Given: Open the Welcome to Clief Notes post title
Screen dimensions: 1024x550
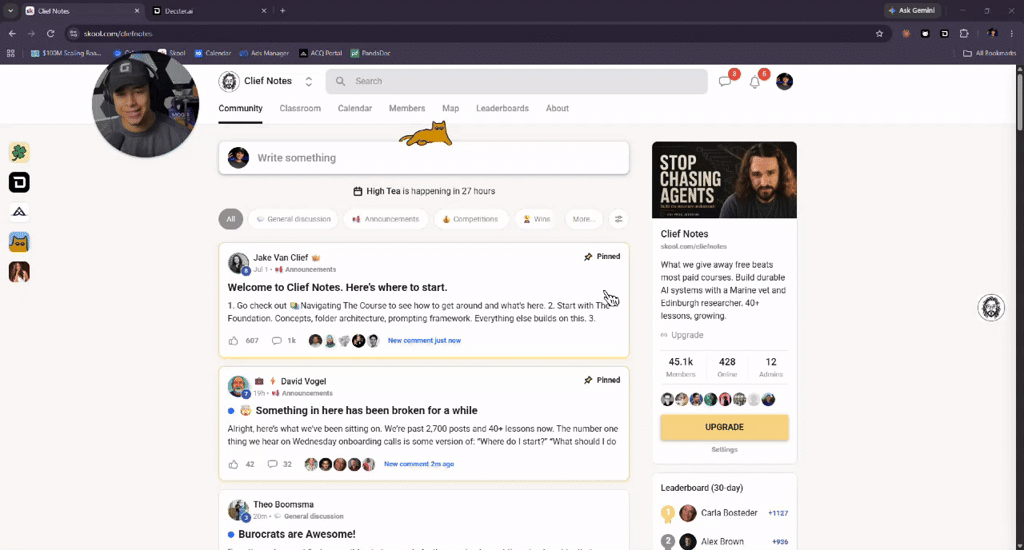Looking at the screenshot, I should click(x=338, y=287).
